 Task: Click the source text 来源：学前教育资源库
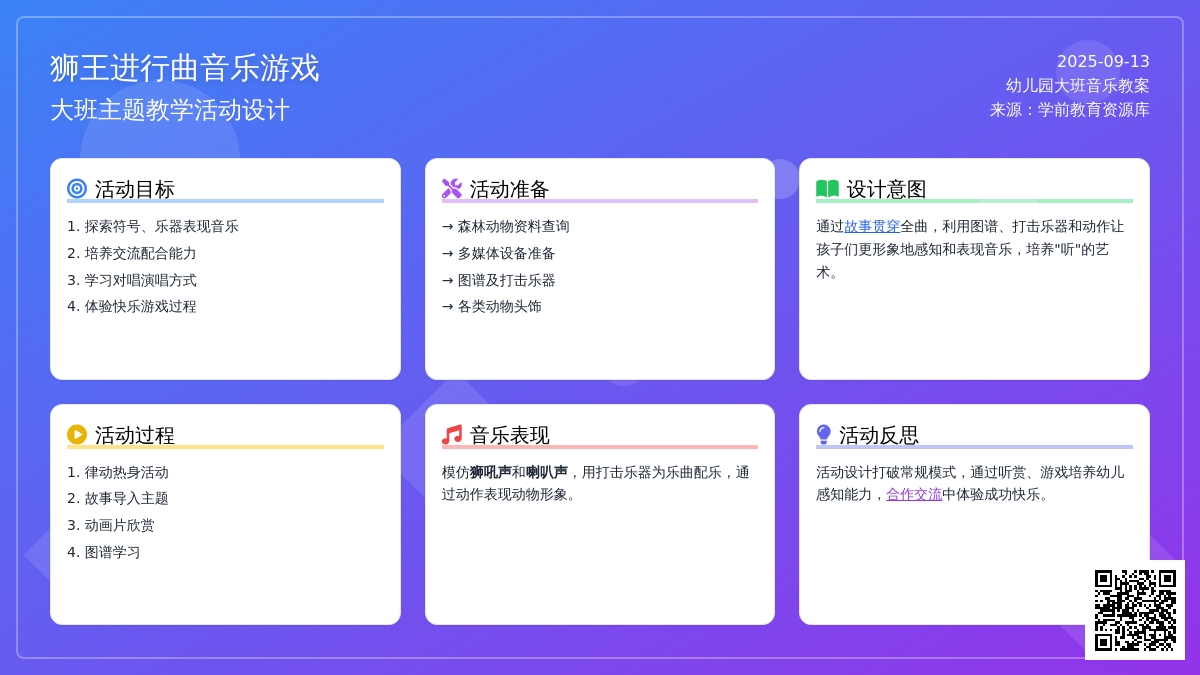[1070, 110]
